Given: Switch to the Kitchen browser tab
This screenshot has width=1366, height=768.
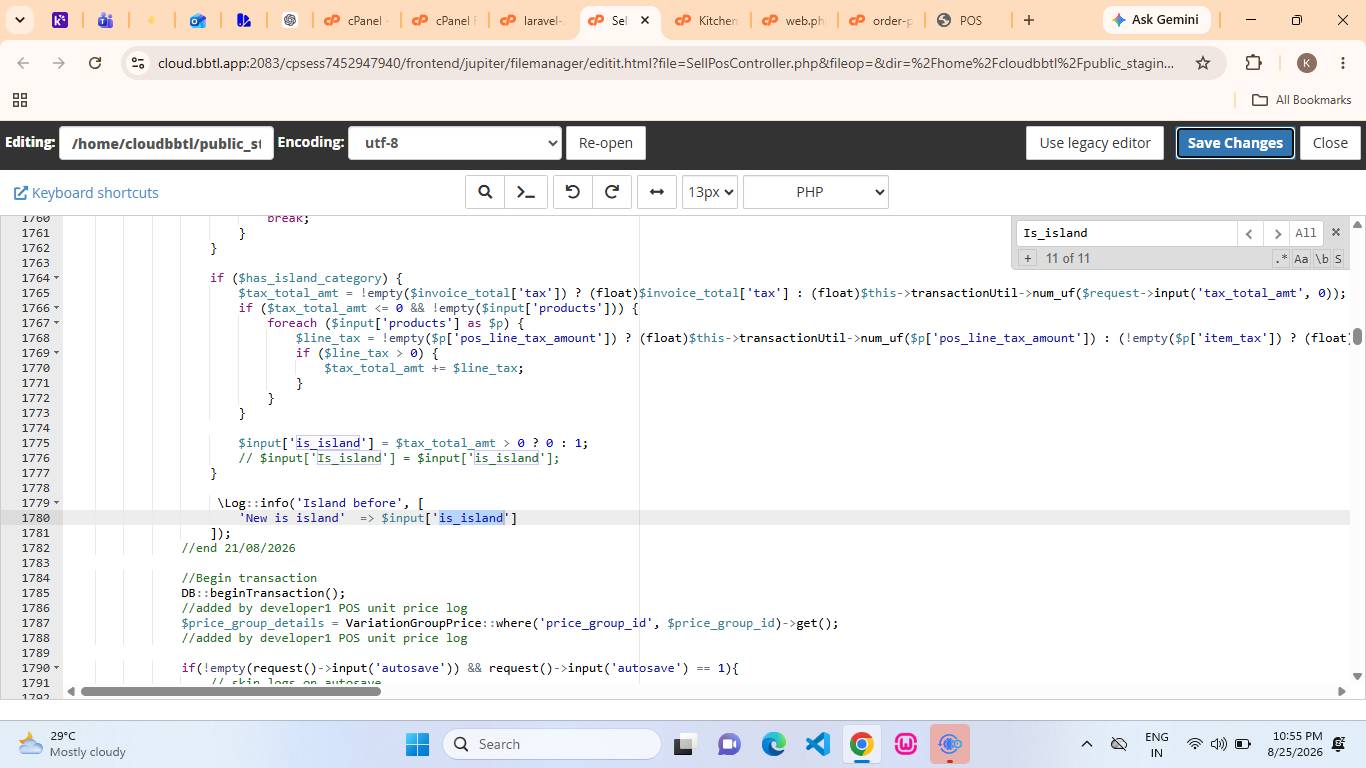Looking at the screenshot, I should [707, 20].
